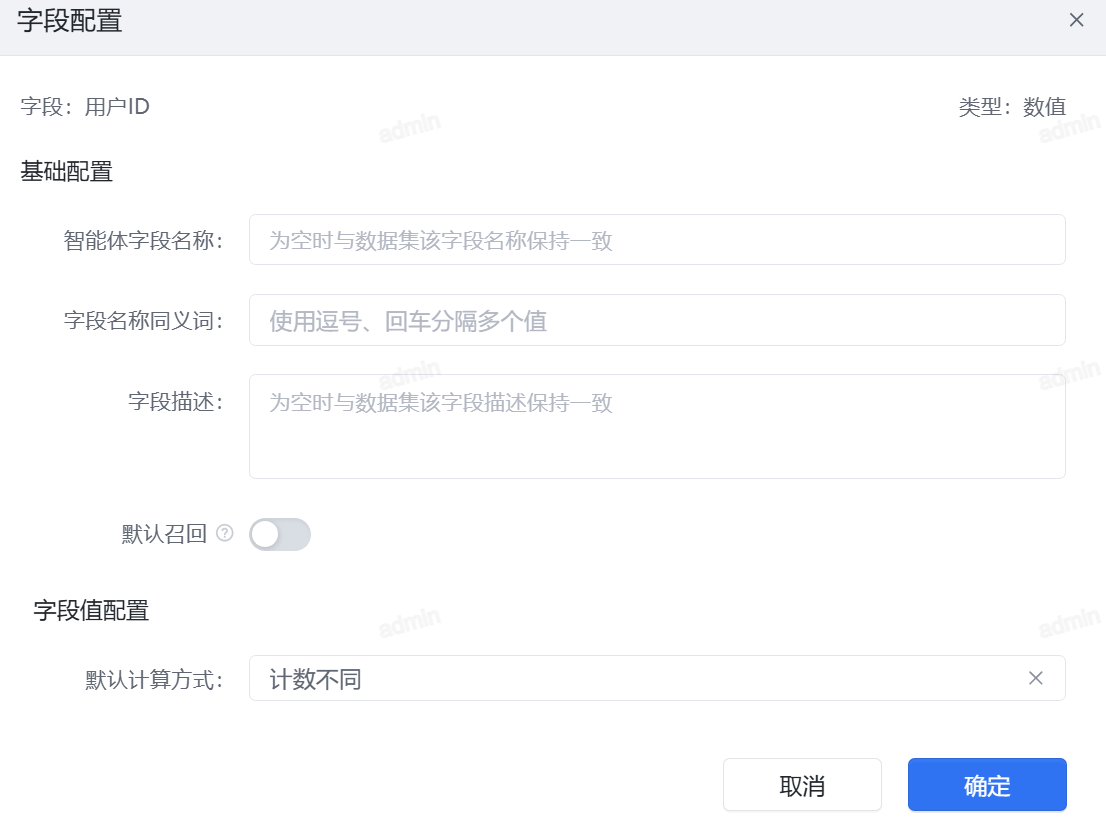Confirm with the 确定 button
The height and width of the screenshot is (827, 1106).
click(x=987, y=785)
